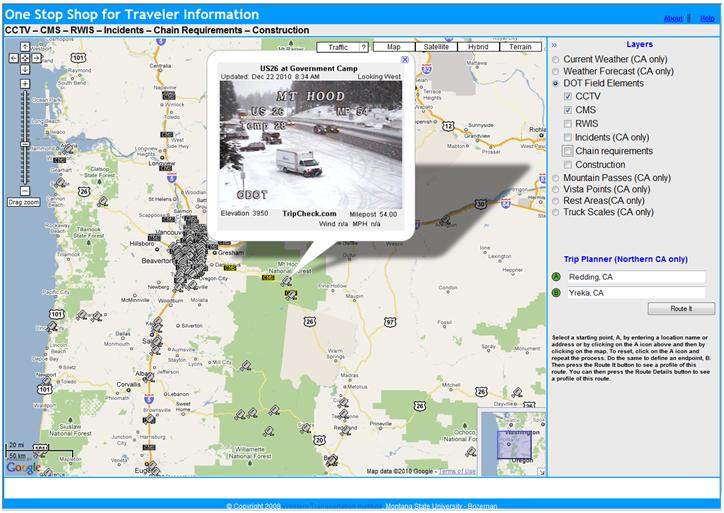Toggle the Traffic map overlay

(338, 47)
